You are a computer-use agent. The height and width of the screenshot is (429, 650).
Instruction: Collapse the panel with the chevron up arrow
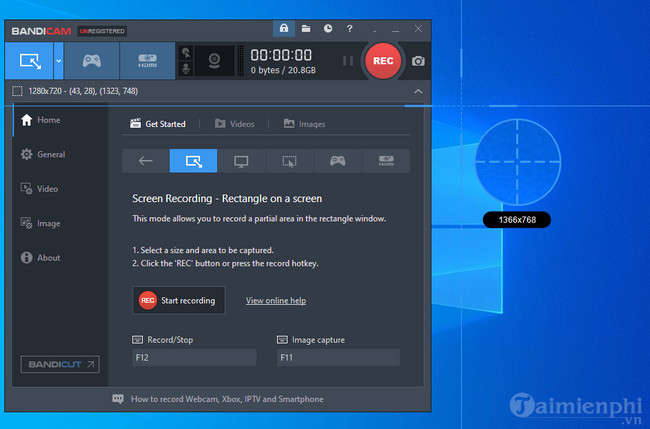[418, 91]
